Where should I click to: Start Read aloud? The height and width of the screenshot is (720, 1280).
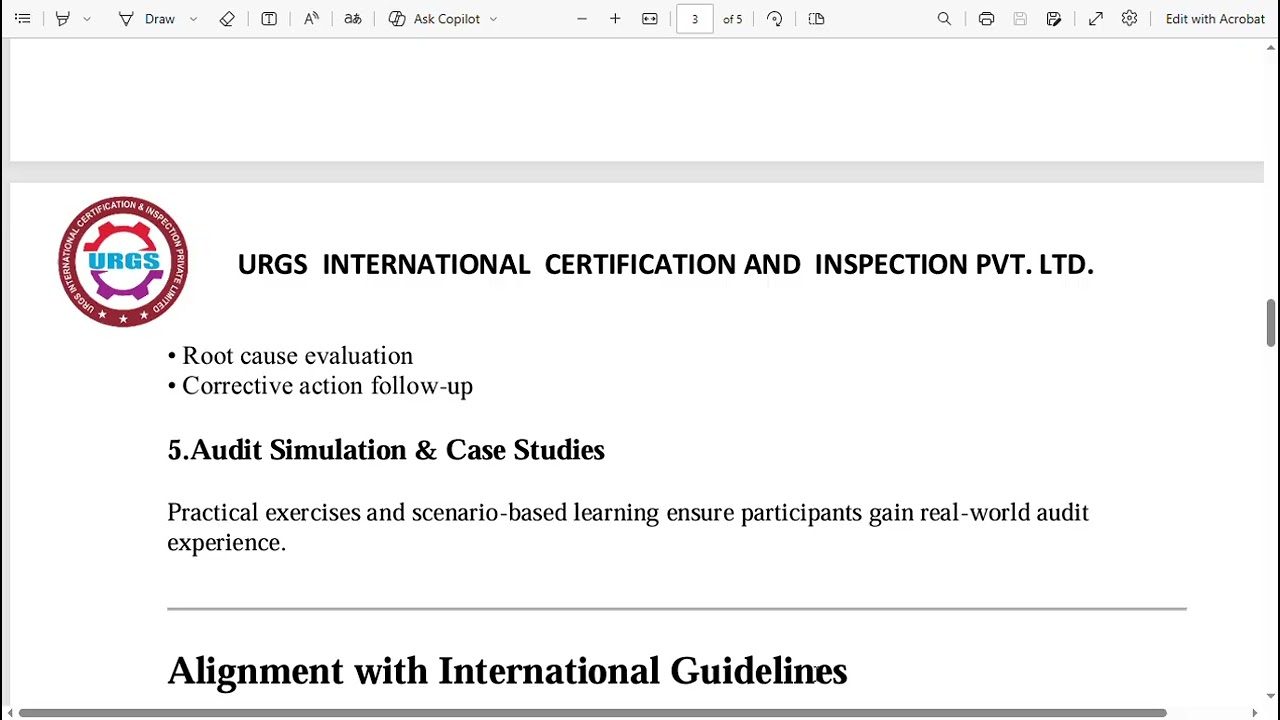click(311, 19)
